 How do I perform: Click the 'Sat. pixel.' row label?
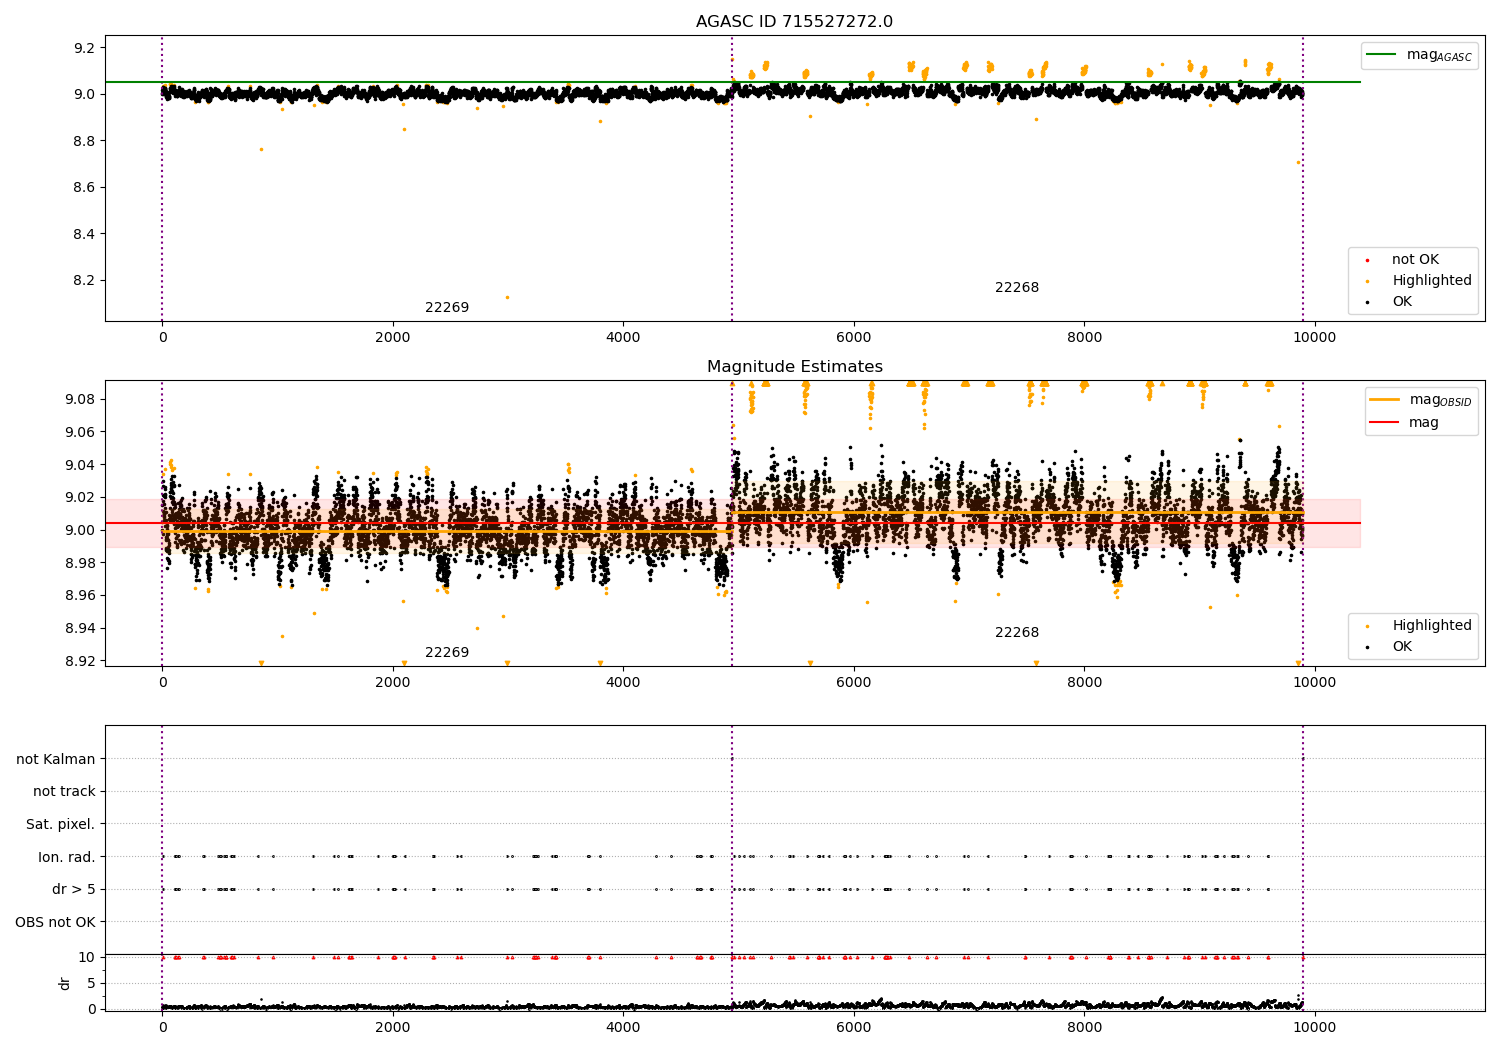coord(61,825)
